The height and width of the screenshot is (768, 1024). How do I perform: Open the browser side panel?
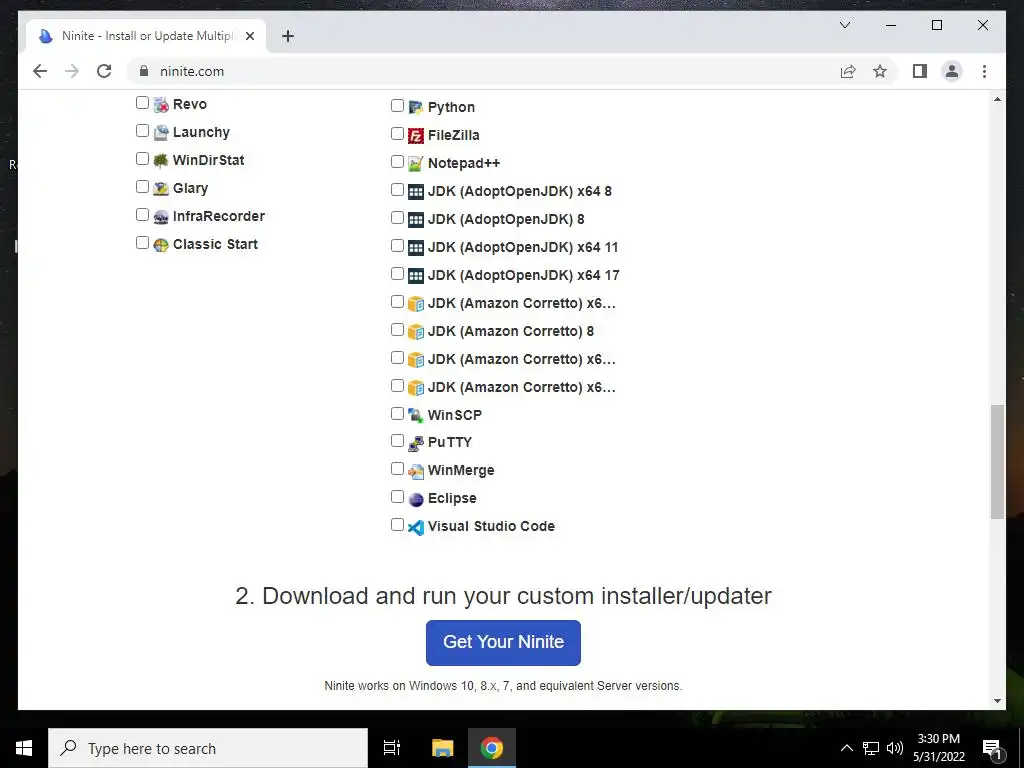pyautogui.click(x=920, y=71)
